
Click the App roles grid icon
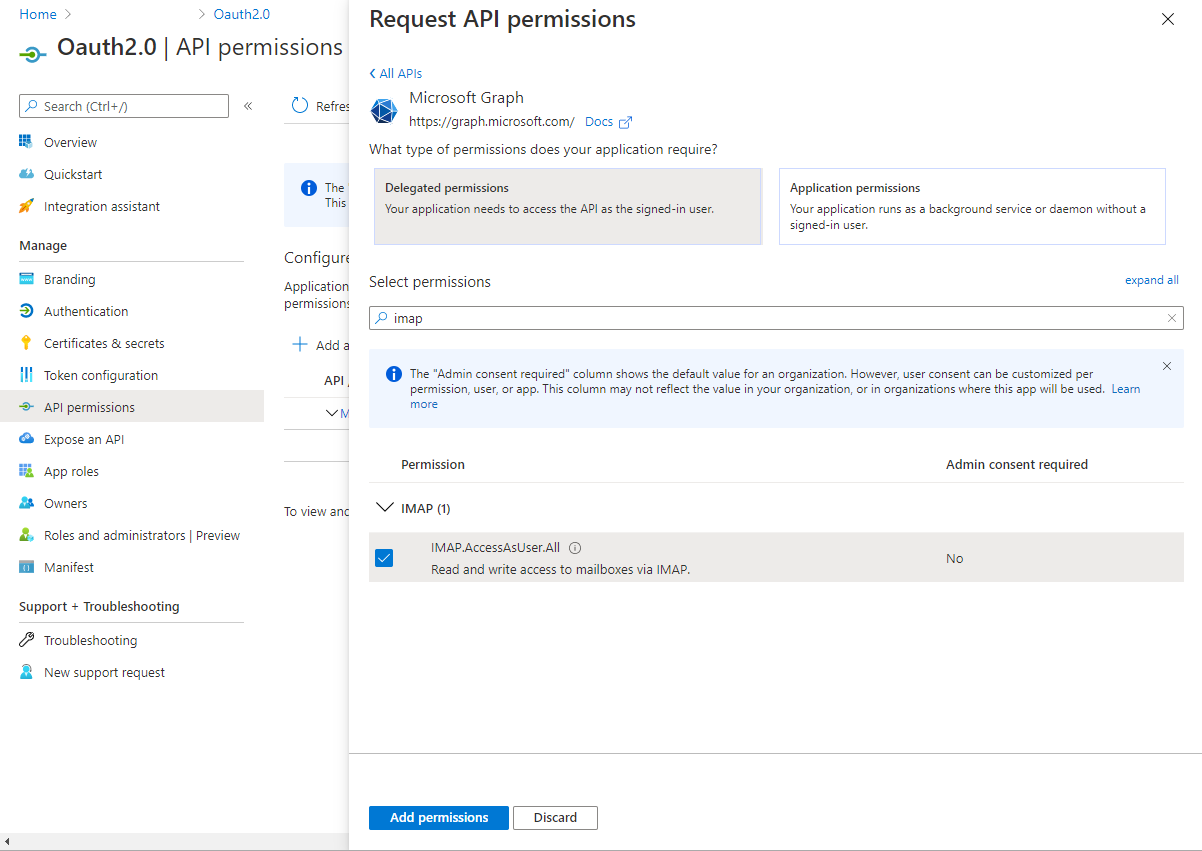(x=26, y=471)
